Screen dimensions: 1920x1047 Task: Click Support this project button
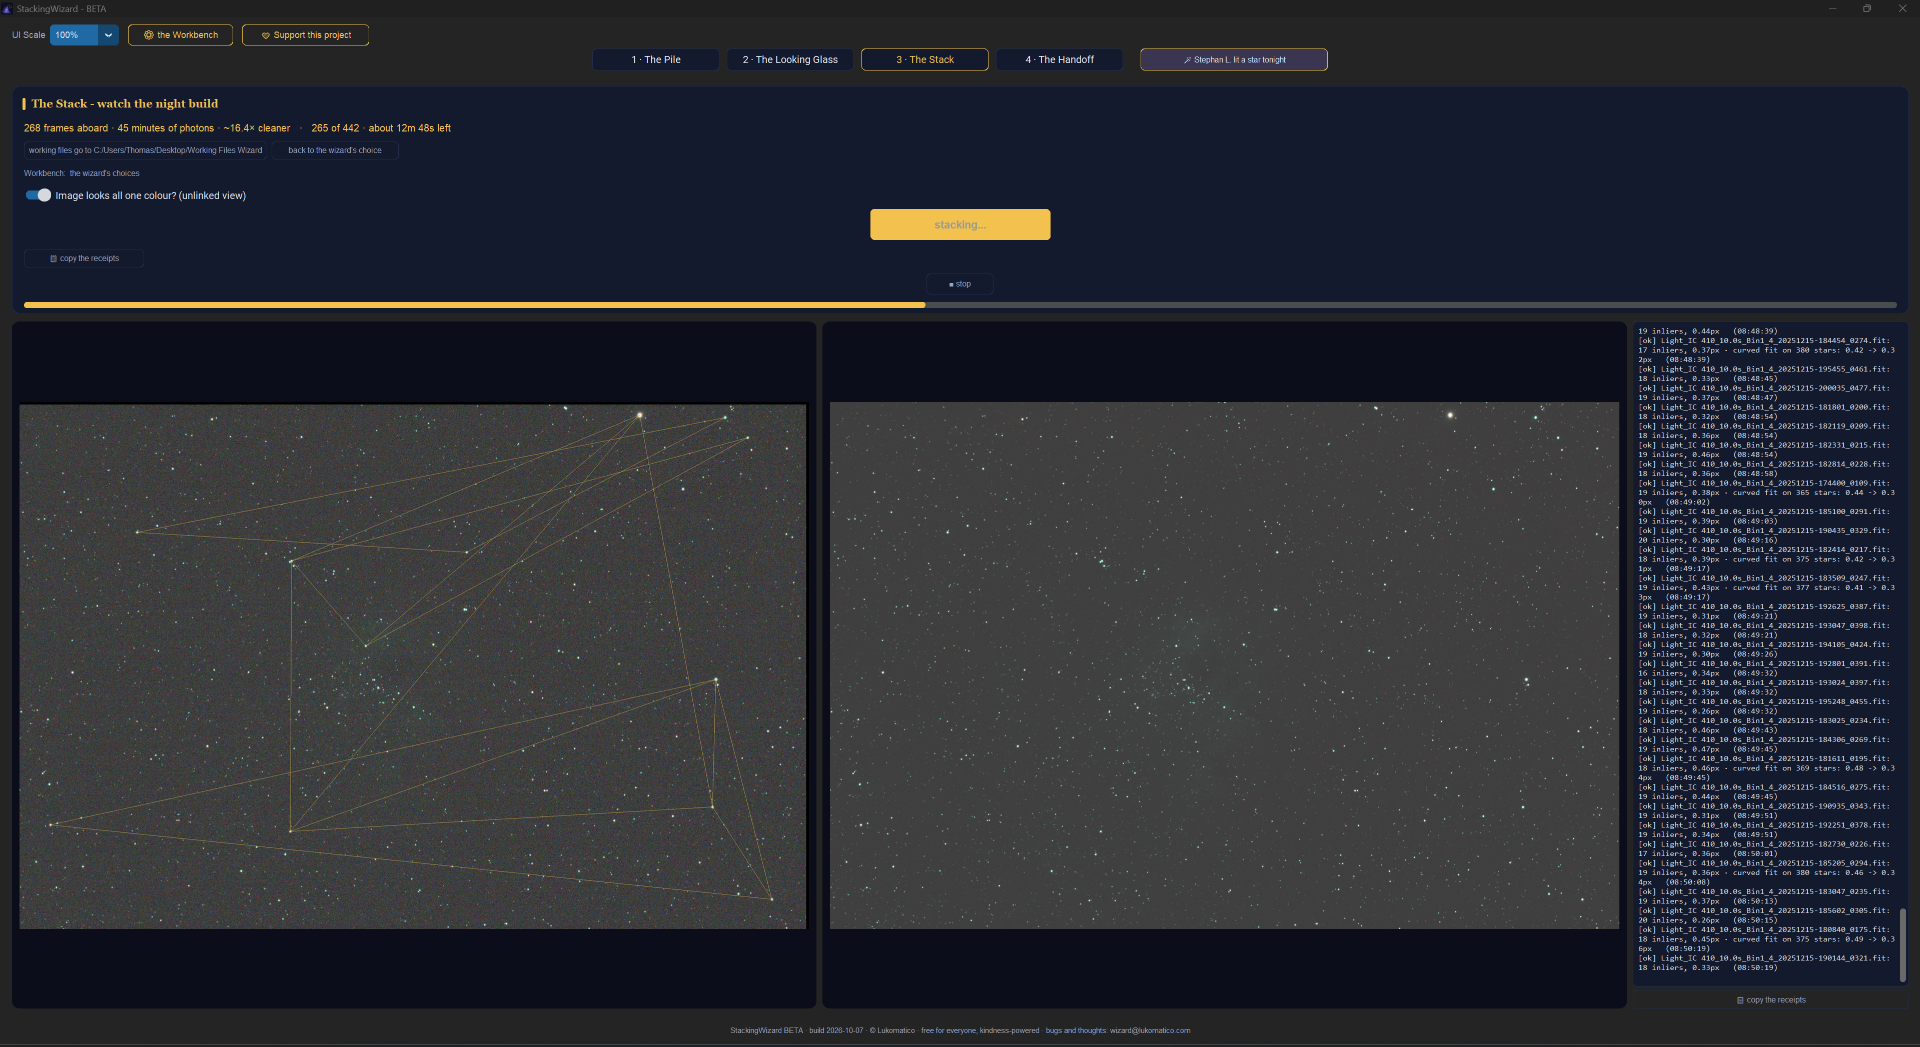tap(306, 35)
